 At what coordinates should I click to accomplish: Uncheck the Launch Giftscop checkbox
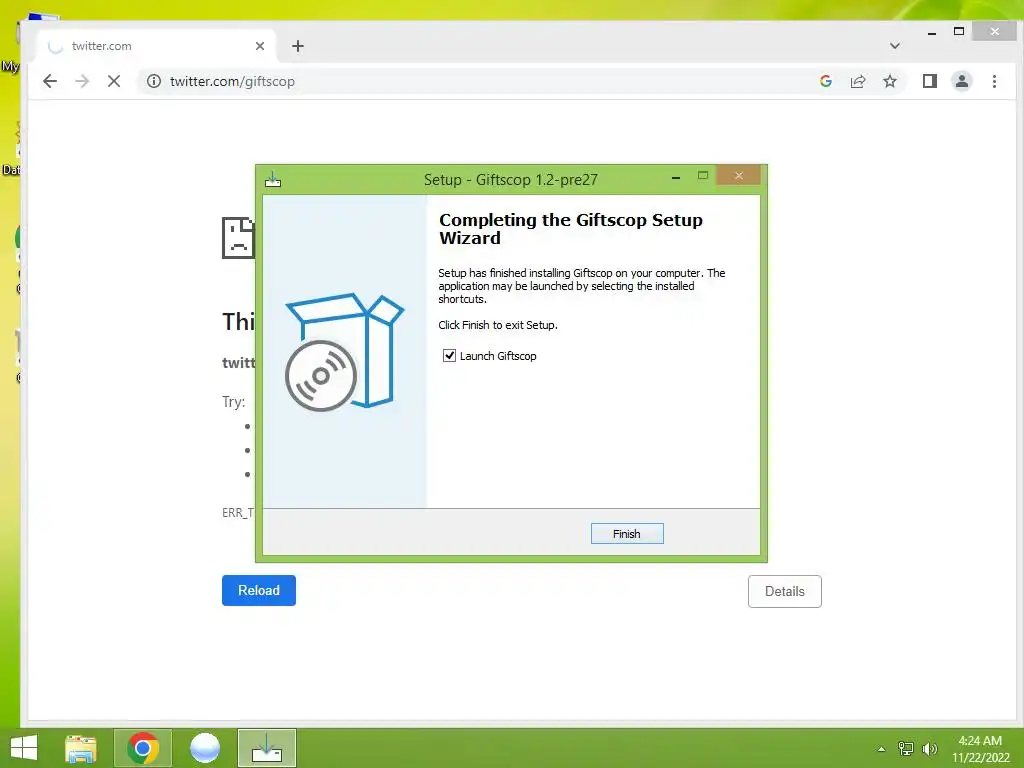[x=449, y=355]
